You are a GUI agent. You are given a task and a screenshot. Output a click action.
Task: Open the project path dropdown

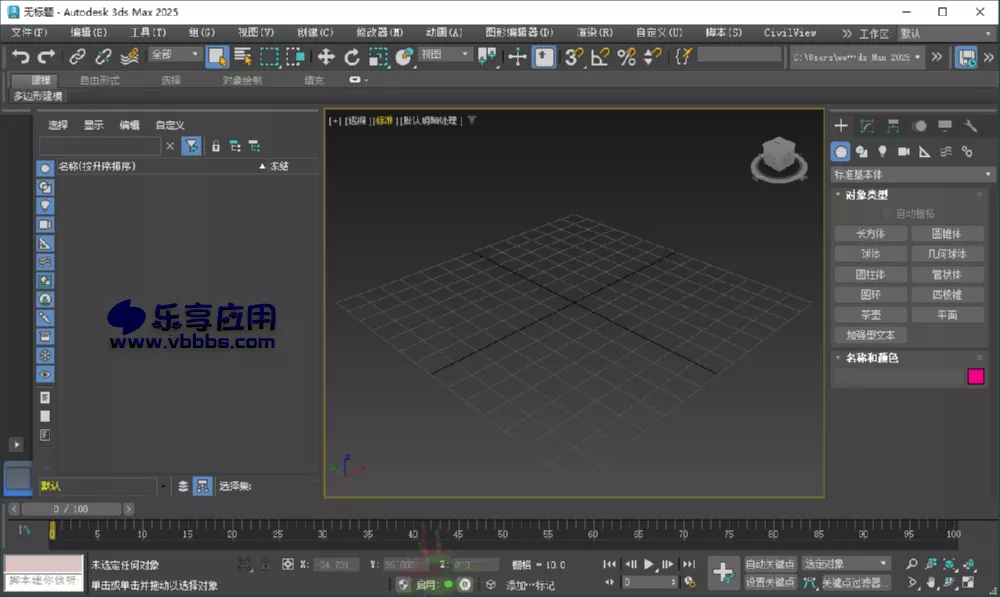click(x=858, y=57)
